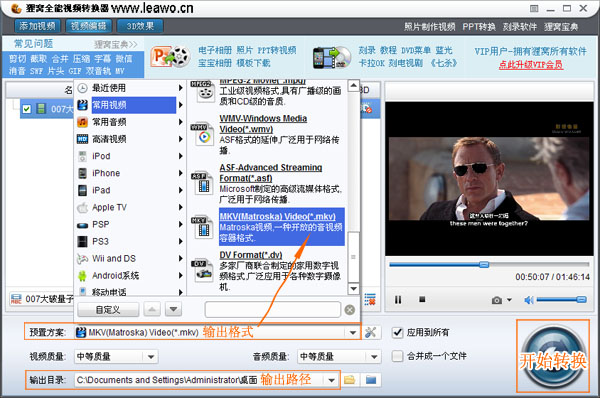This screenshot has width=600, height=398.
Task: Open 刻录软件 in top menu
Action: [520, 27]
